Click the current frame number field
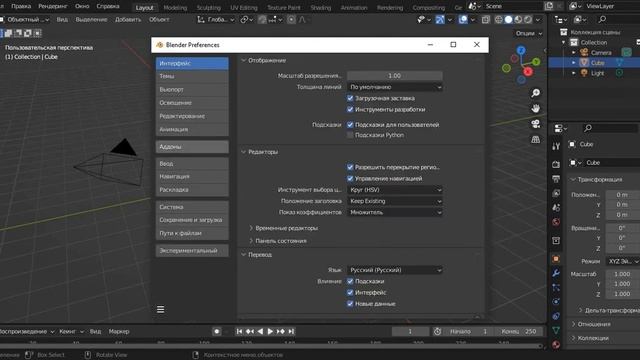640x360 pixels. point(410,331)
